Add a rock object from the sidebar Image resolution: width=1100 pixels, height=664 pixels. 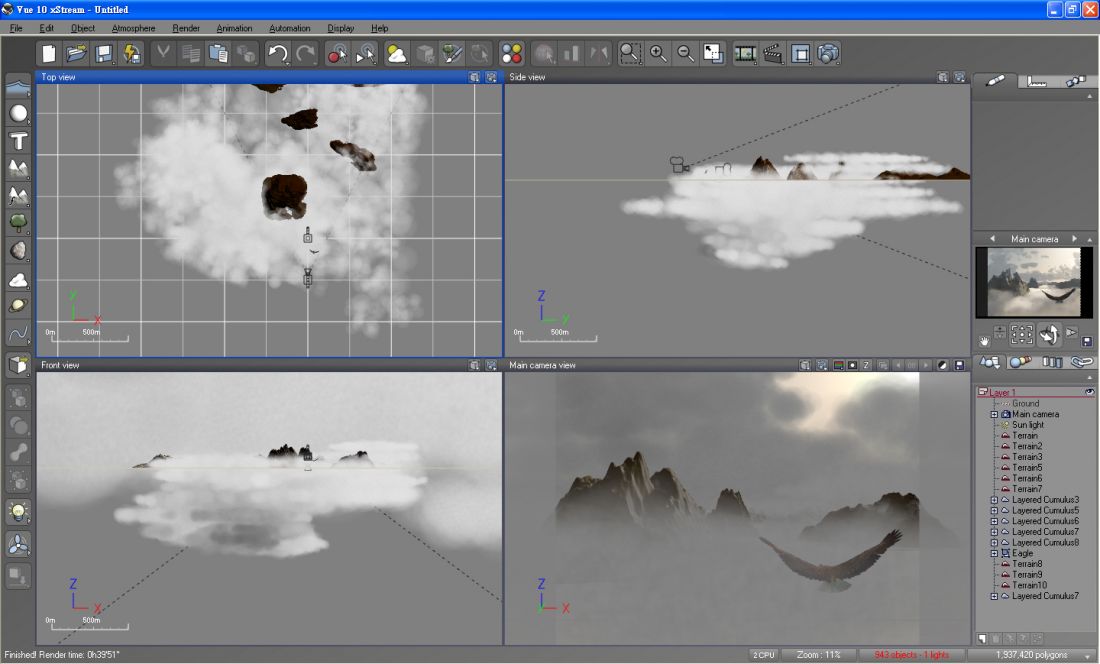pos(18,250)
